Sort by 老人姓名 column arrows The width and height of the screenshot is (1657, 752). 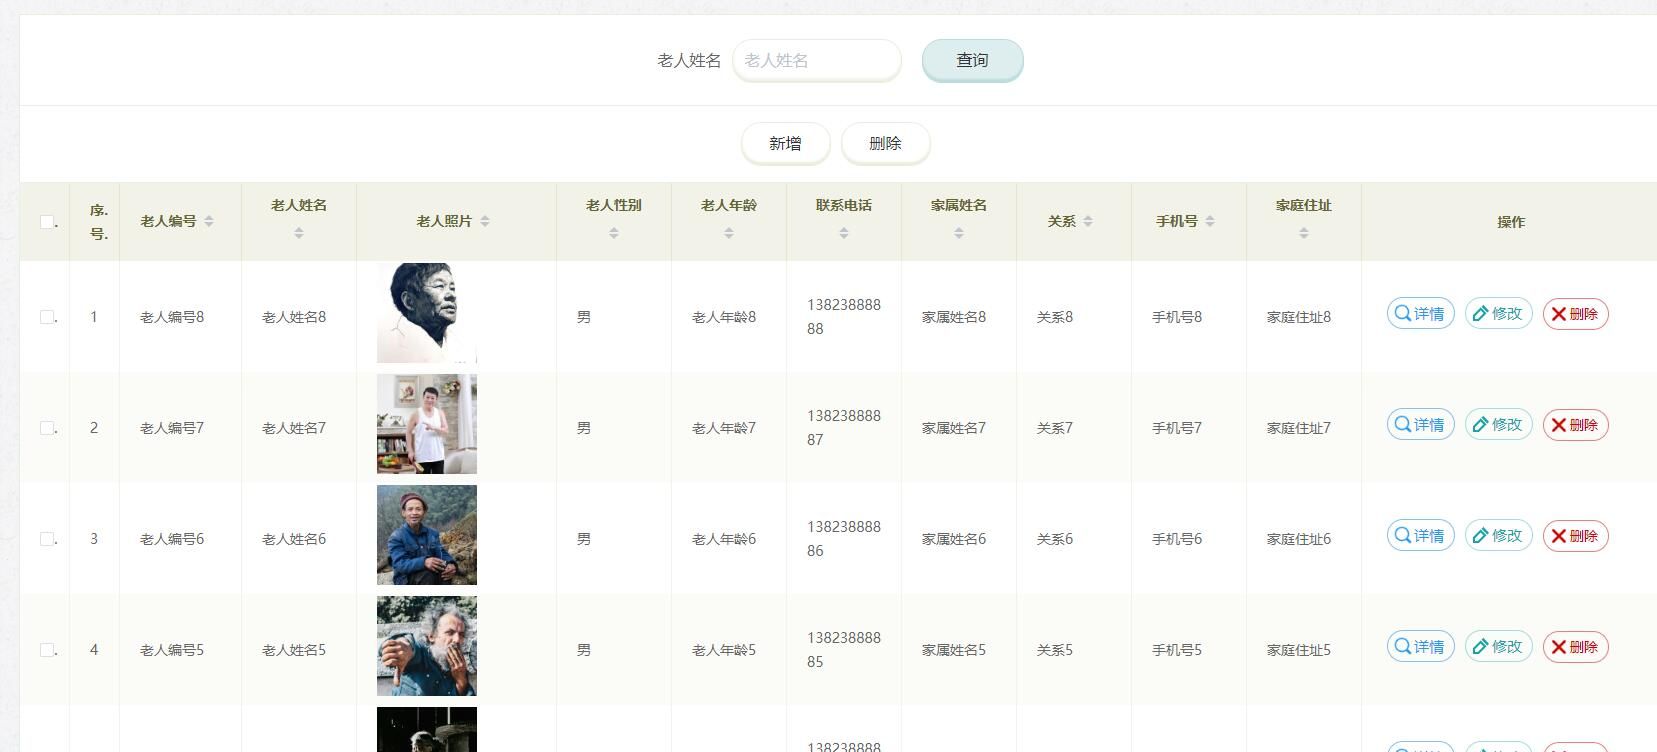coord(299,233)
